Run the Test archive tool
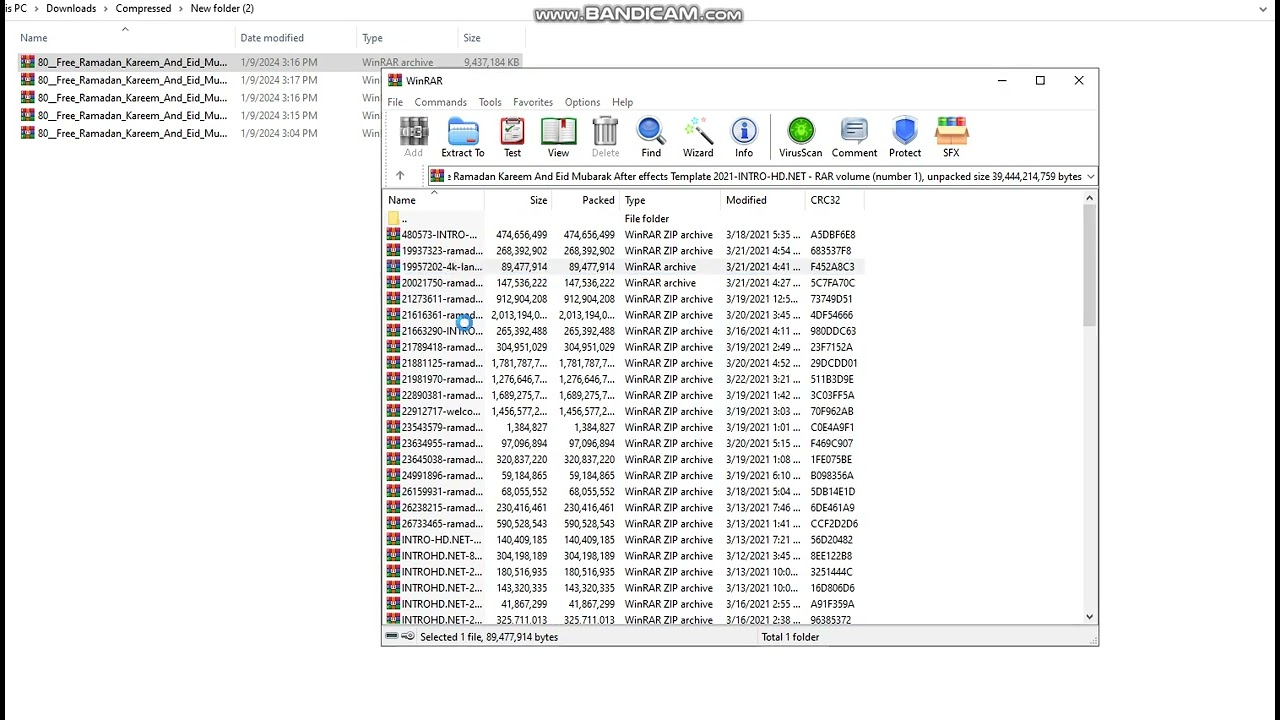The width and height of the screenshot is (1280, 720). point(512,137)
